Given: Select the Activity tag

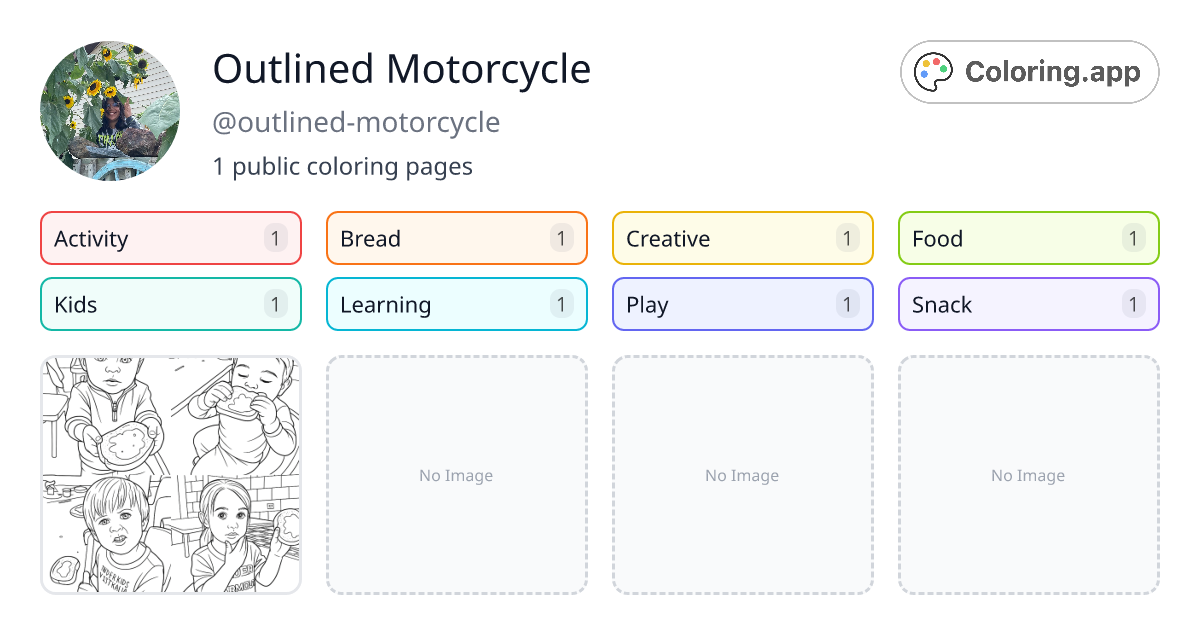Looking at the screenshot, I should point(170,238).
